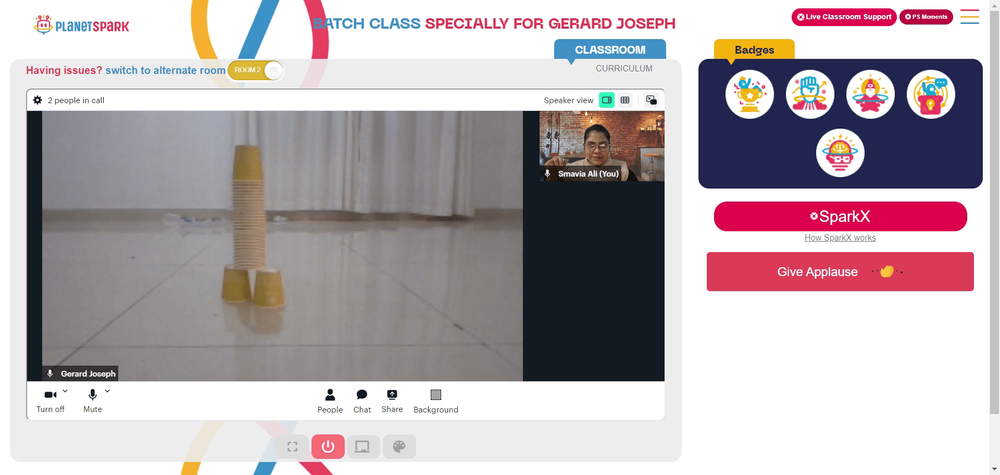This screenshot has width=1000, height=475.
Task: Switch to speaker view layout icon
Action: (607, 100)
